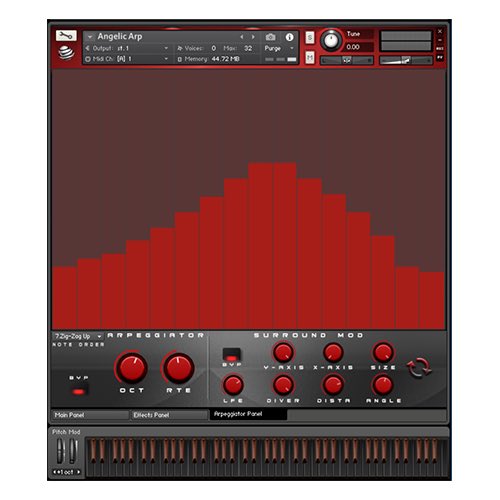Click the Pitch Mod label
This screenshot has height=500, width=500.
[x=66, y=432]
